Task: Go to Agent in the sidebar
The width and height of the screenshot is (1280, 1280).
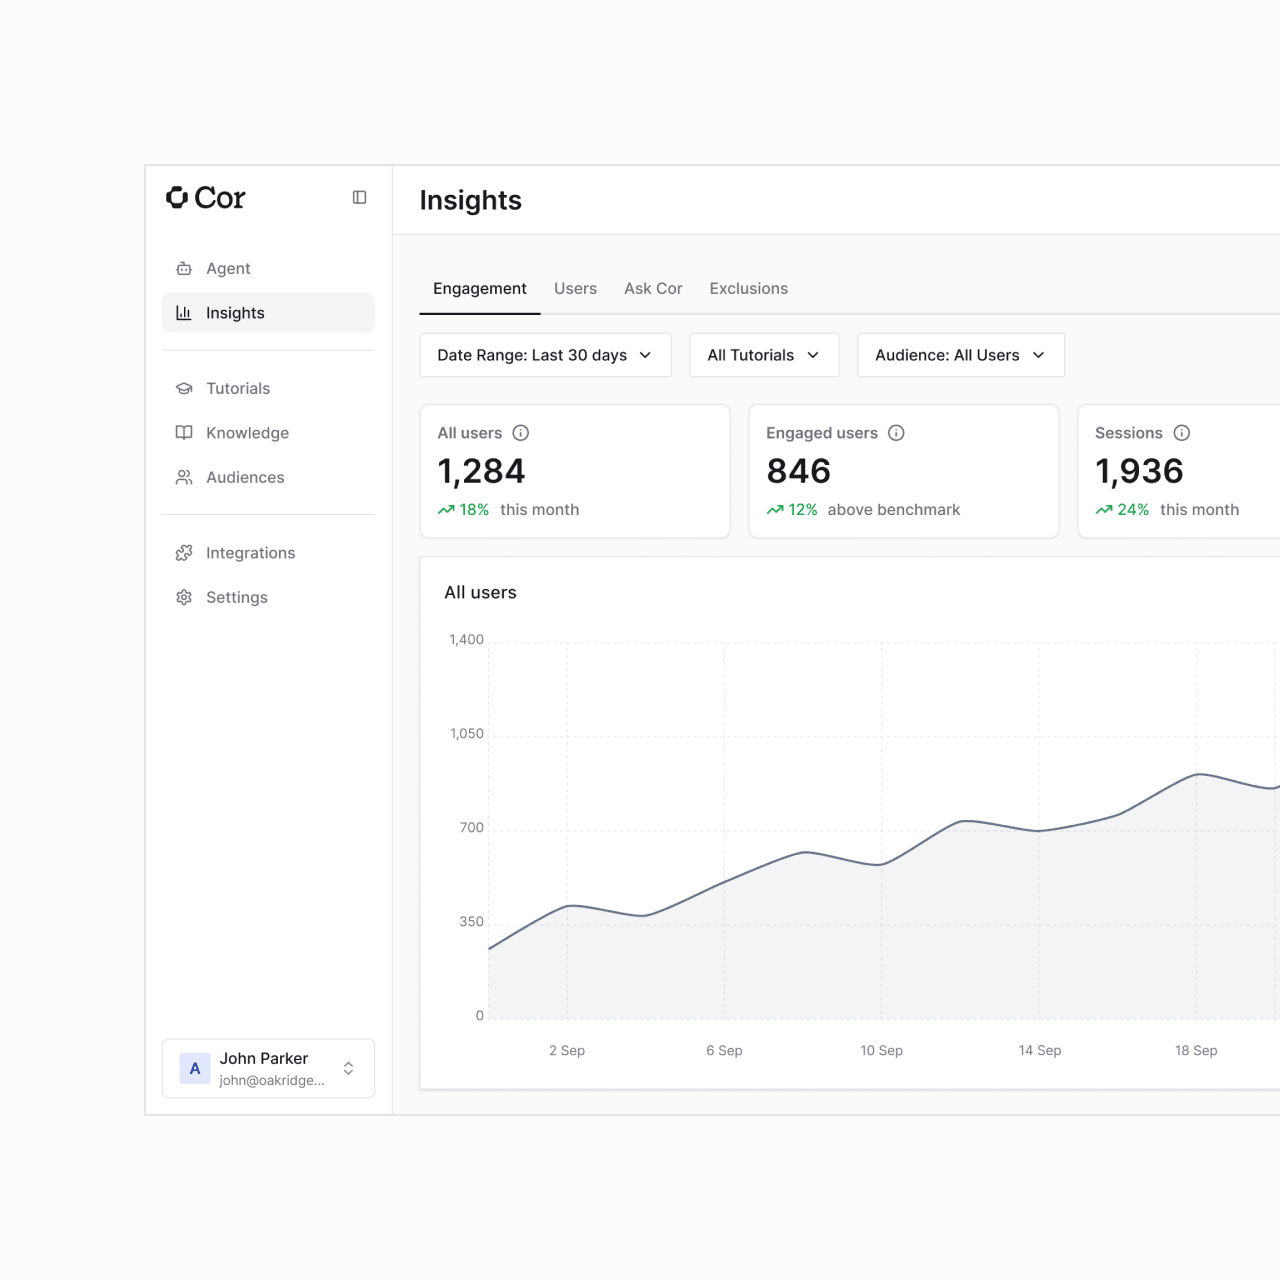Action: (268, 269)
